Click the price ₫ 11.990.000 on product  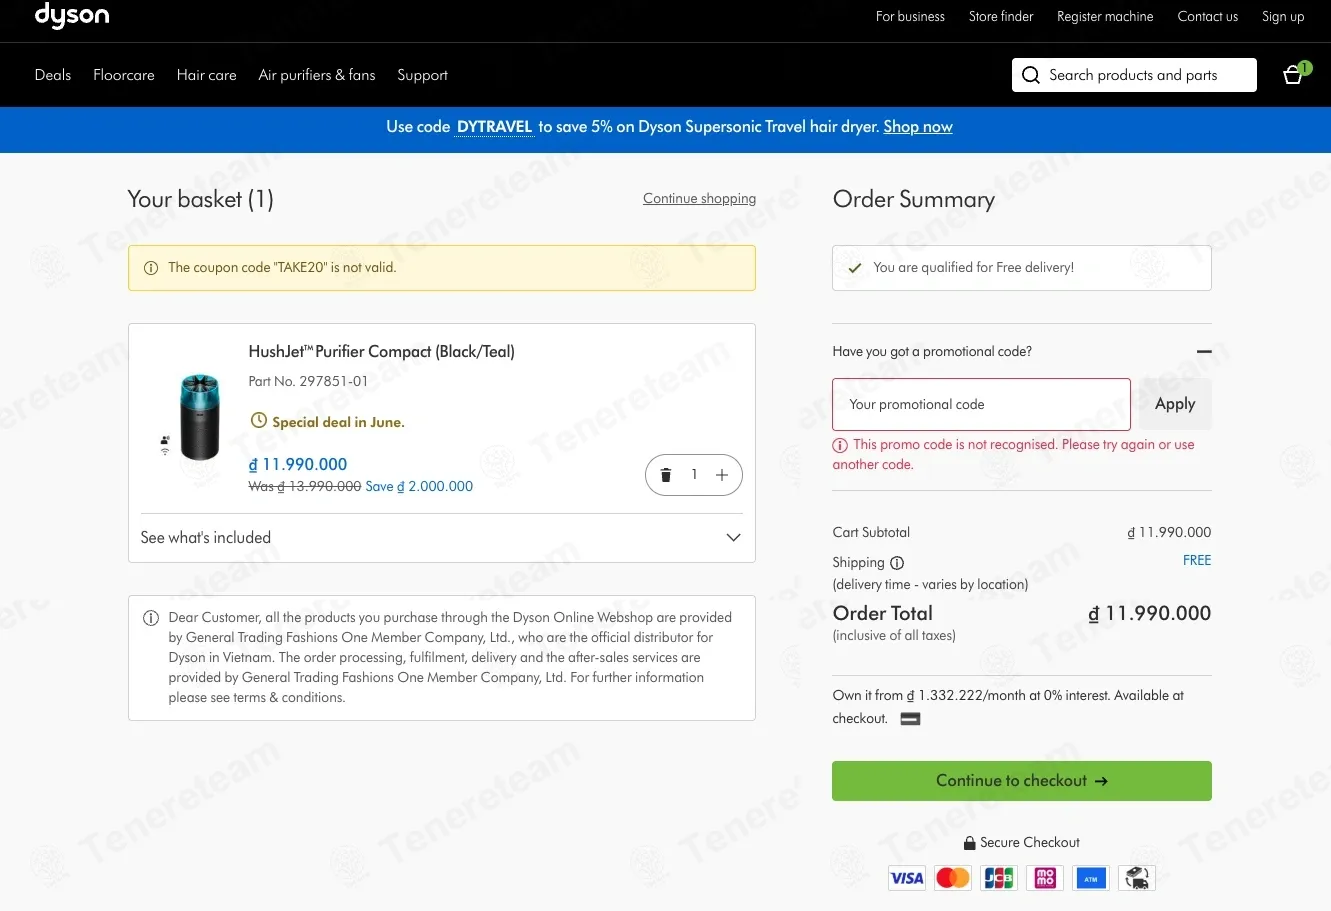click(298, 465)
